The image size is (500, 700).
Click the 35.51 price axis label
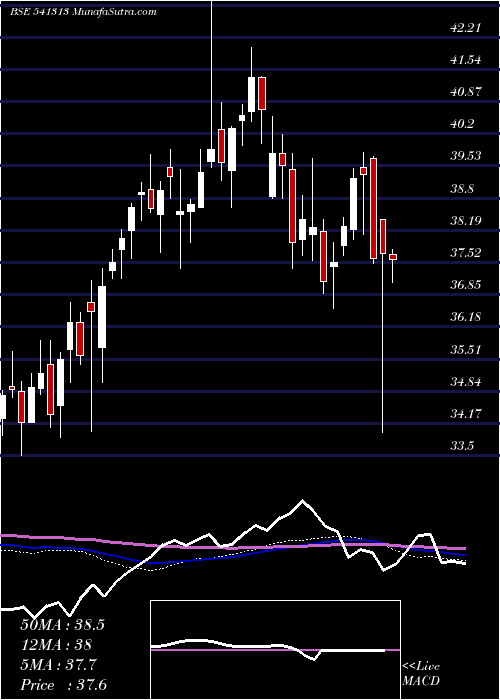pyautogui.click(x=465, y=349)
